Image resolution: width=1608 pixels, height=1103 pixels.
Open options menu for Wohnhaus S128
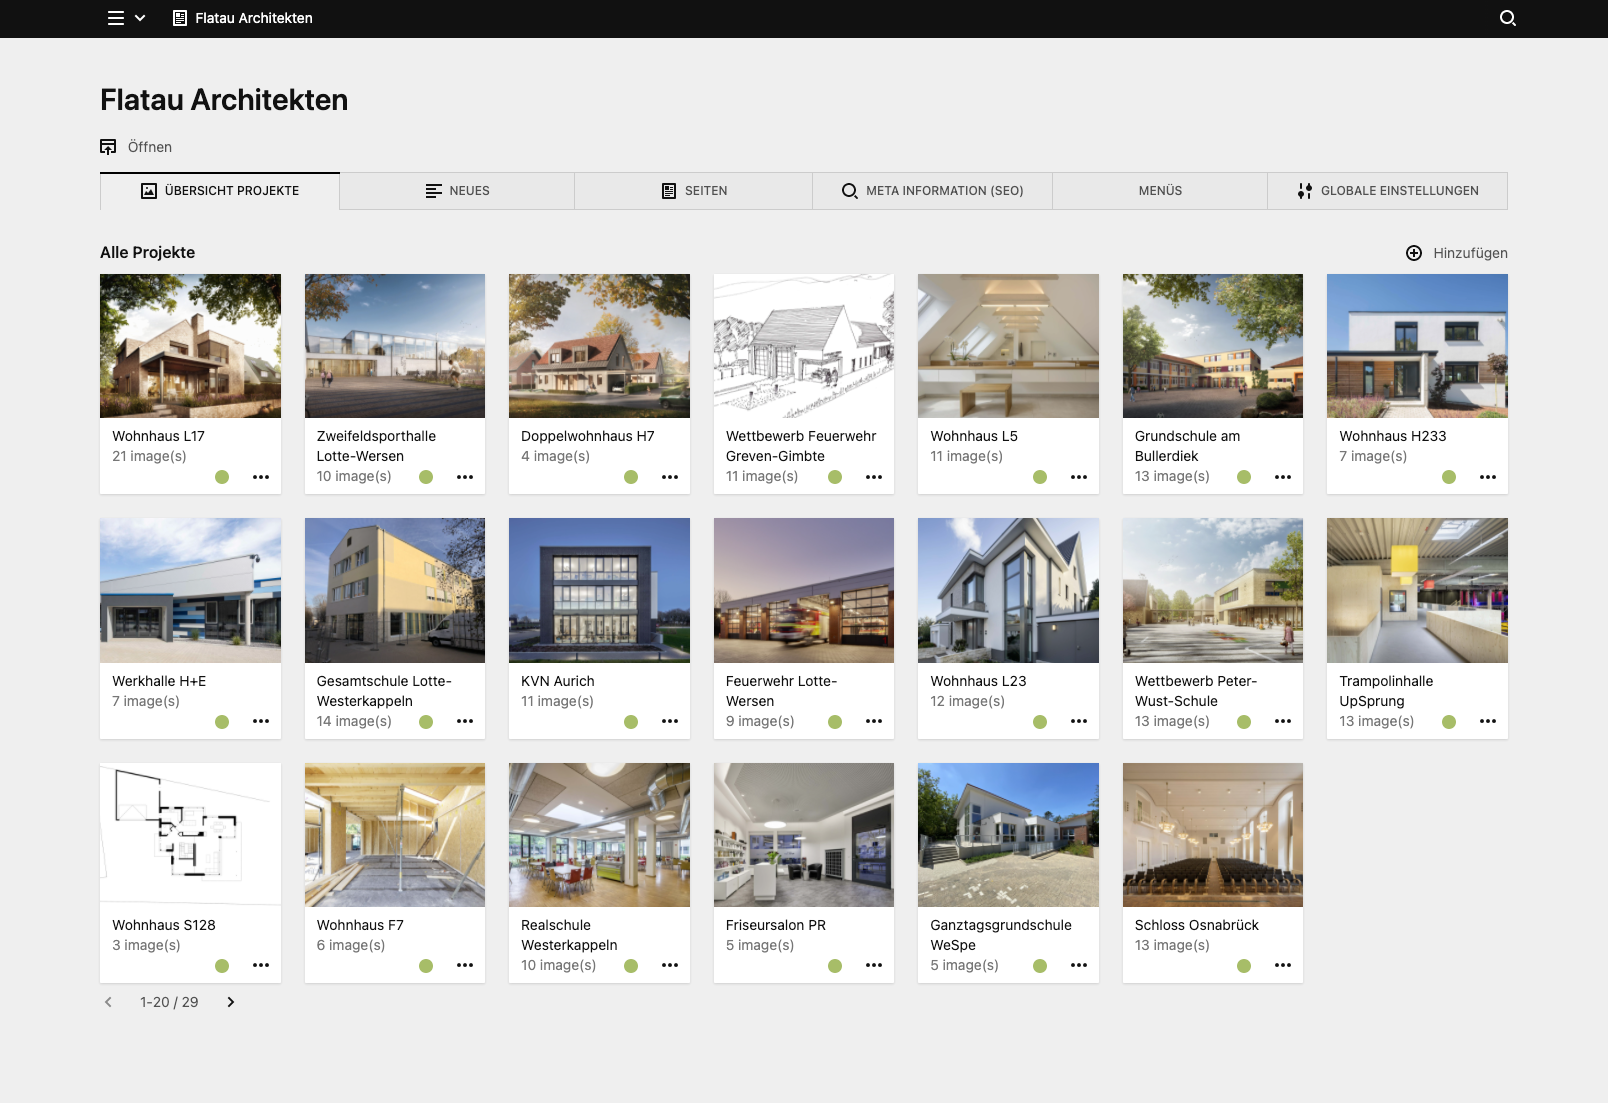[x=261, y=965]
